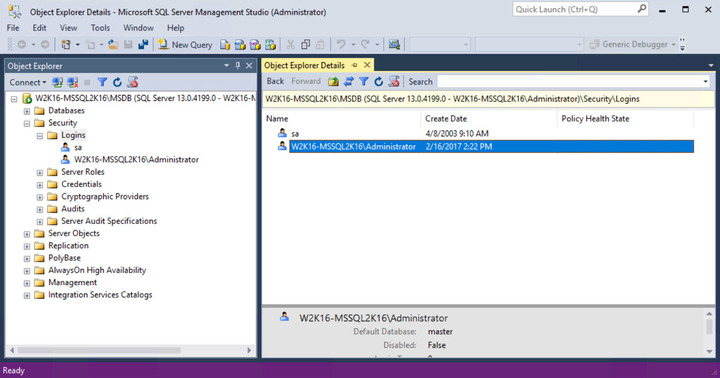Open Database Engine Query icon next to New Query
720x378 pixels.
[x=225, y=45]
